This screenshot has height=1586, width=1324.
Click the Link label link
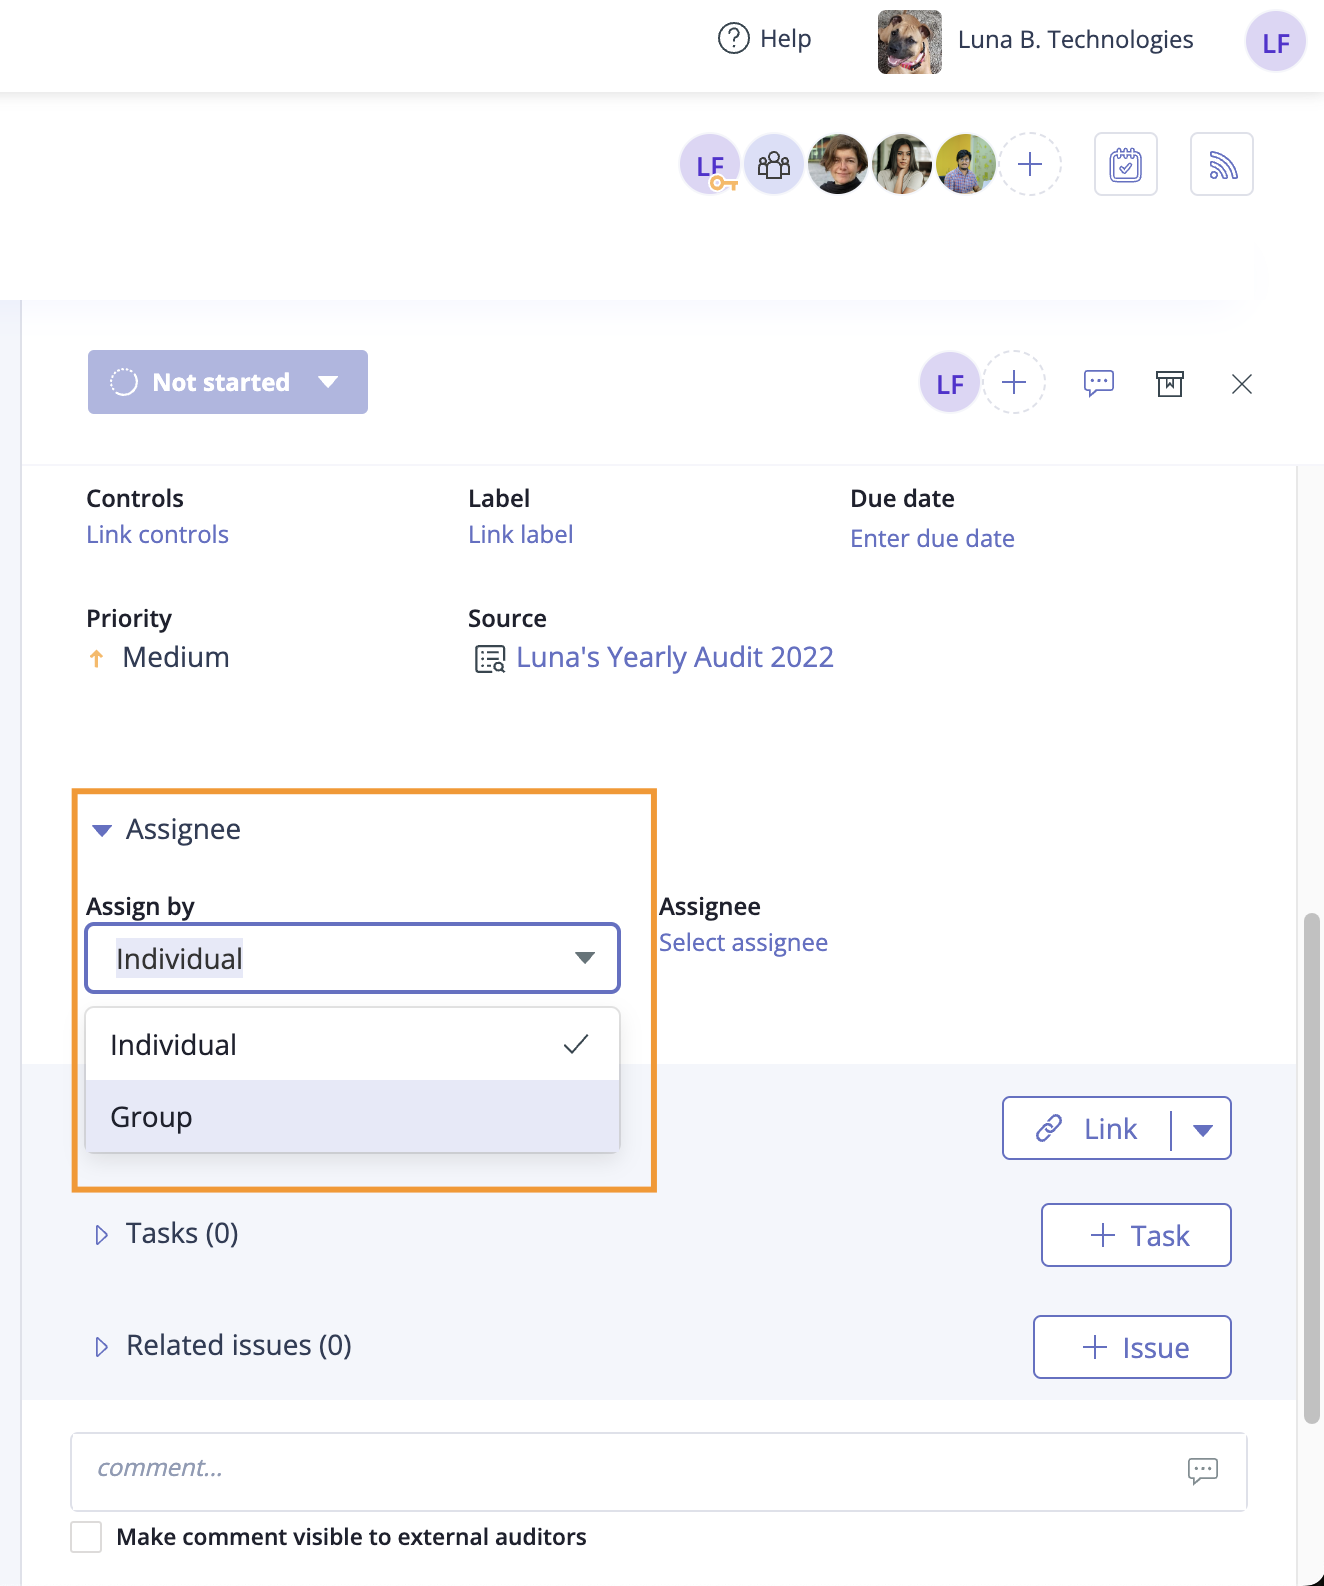(x=521, y=535)
